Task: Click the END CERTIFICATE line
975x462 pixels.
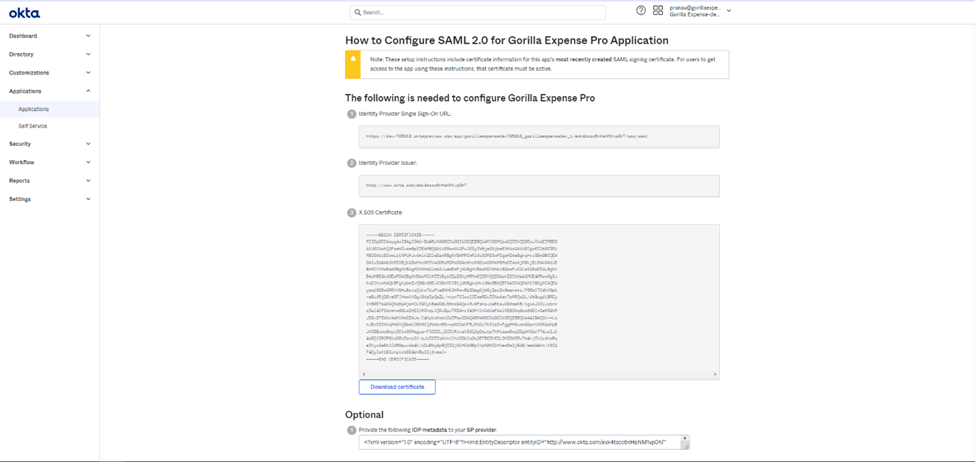Action: pos(397,359)
